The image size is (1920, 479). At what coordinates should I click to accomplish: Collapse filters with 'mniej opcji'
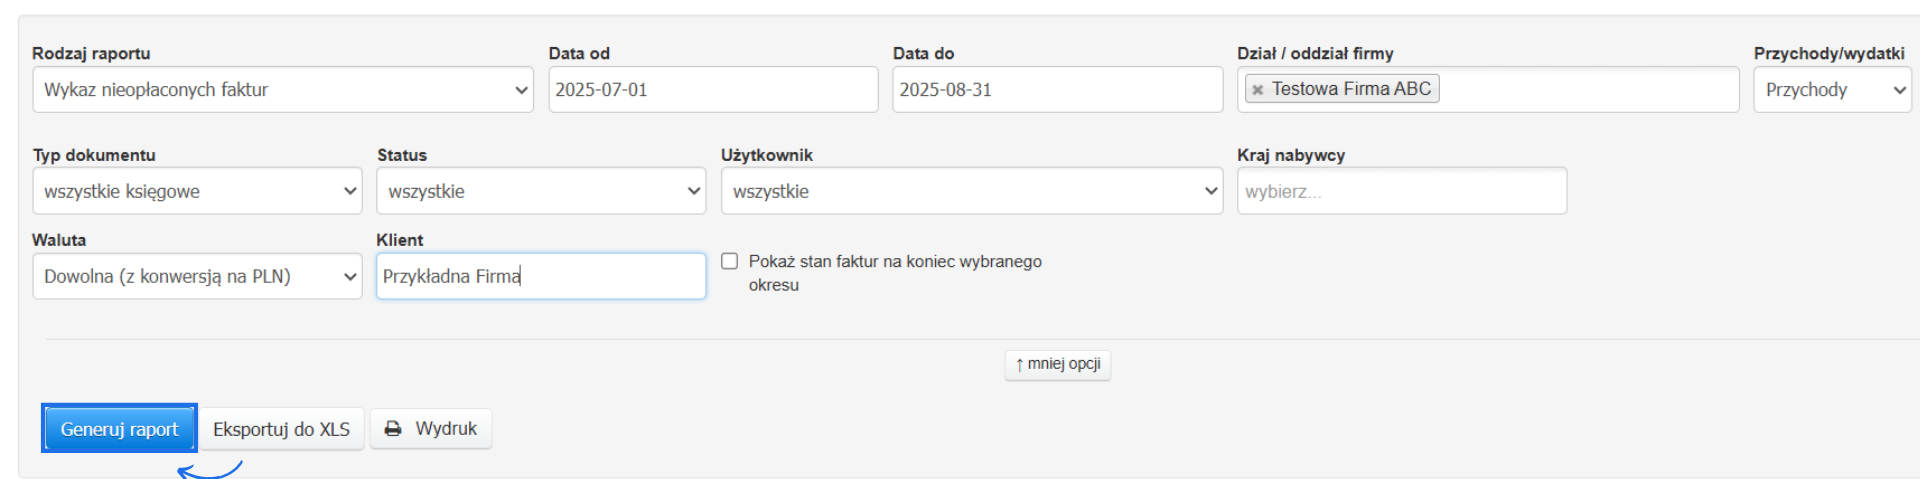tap(1057, 364)
